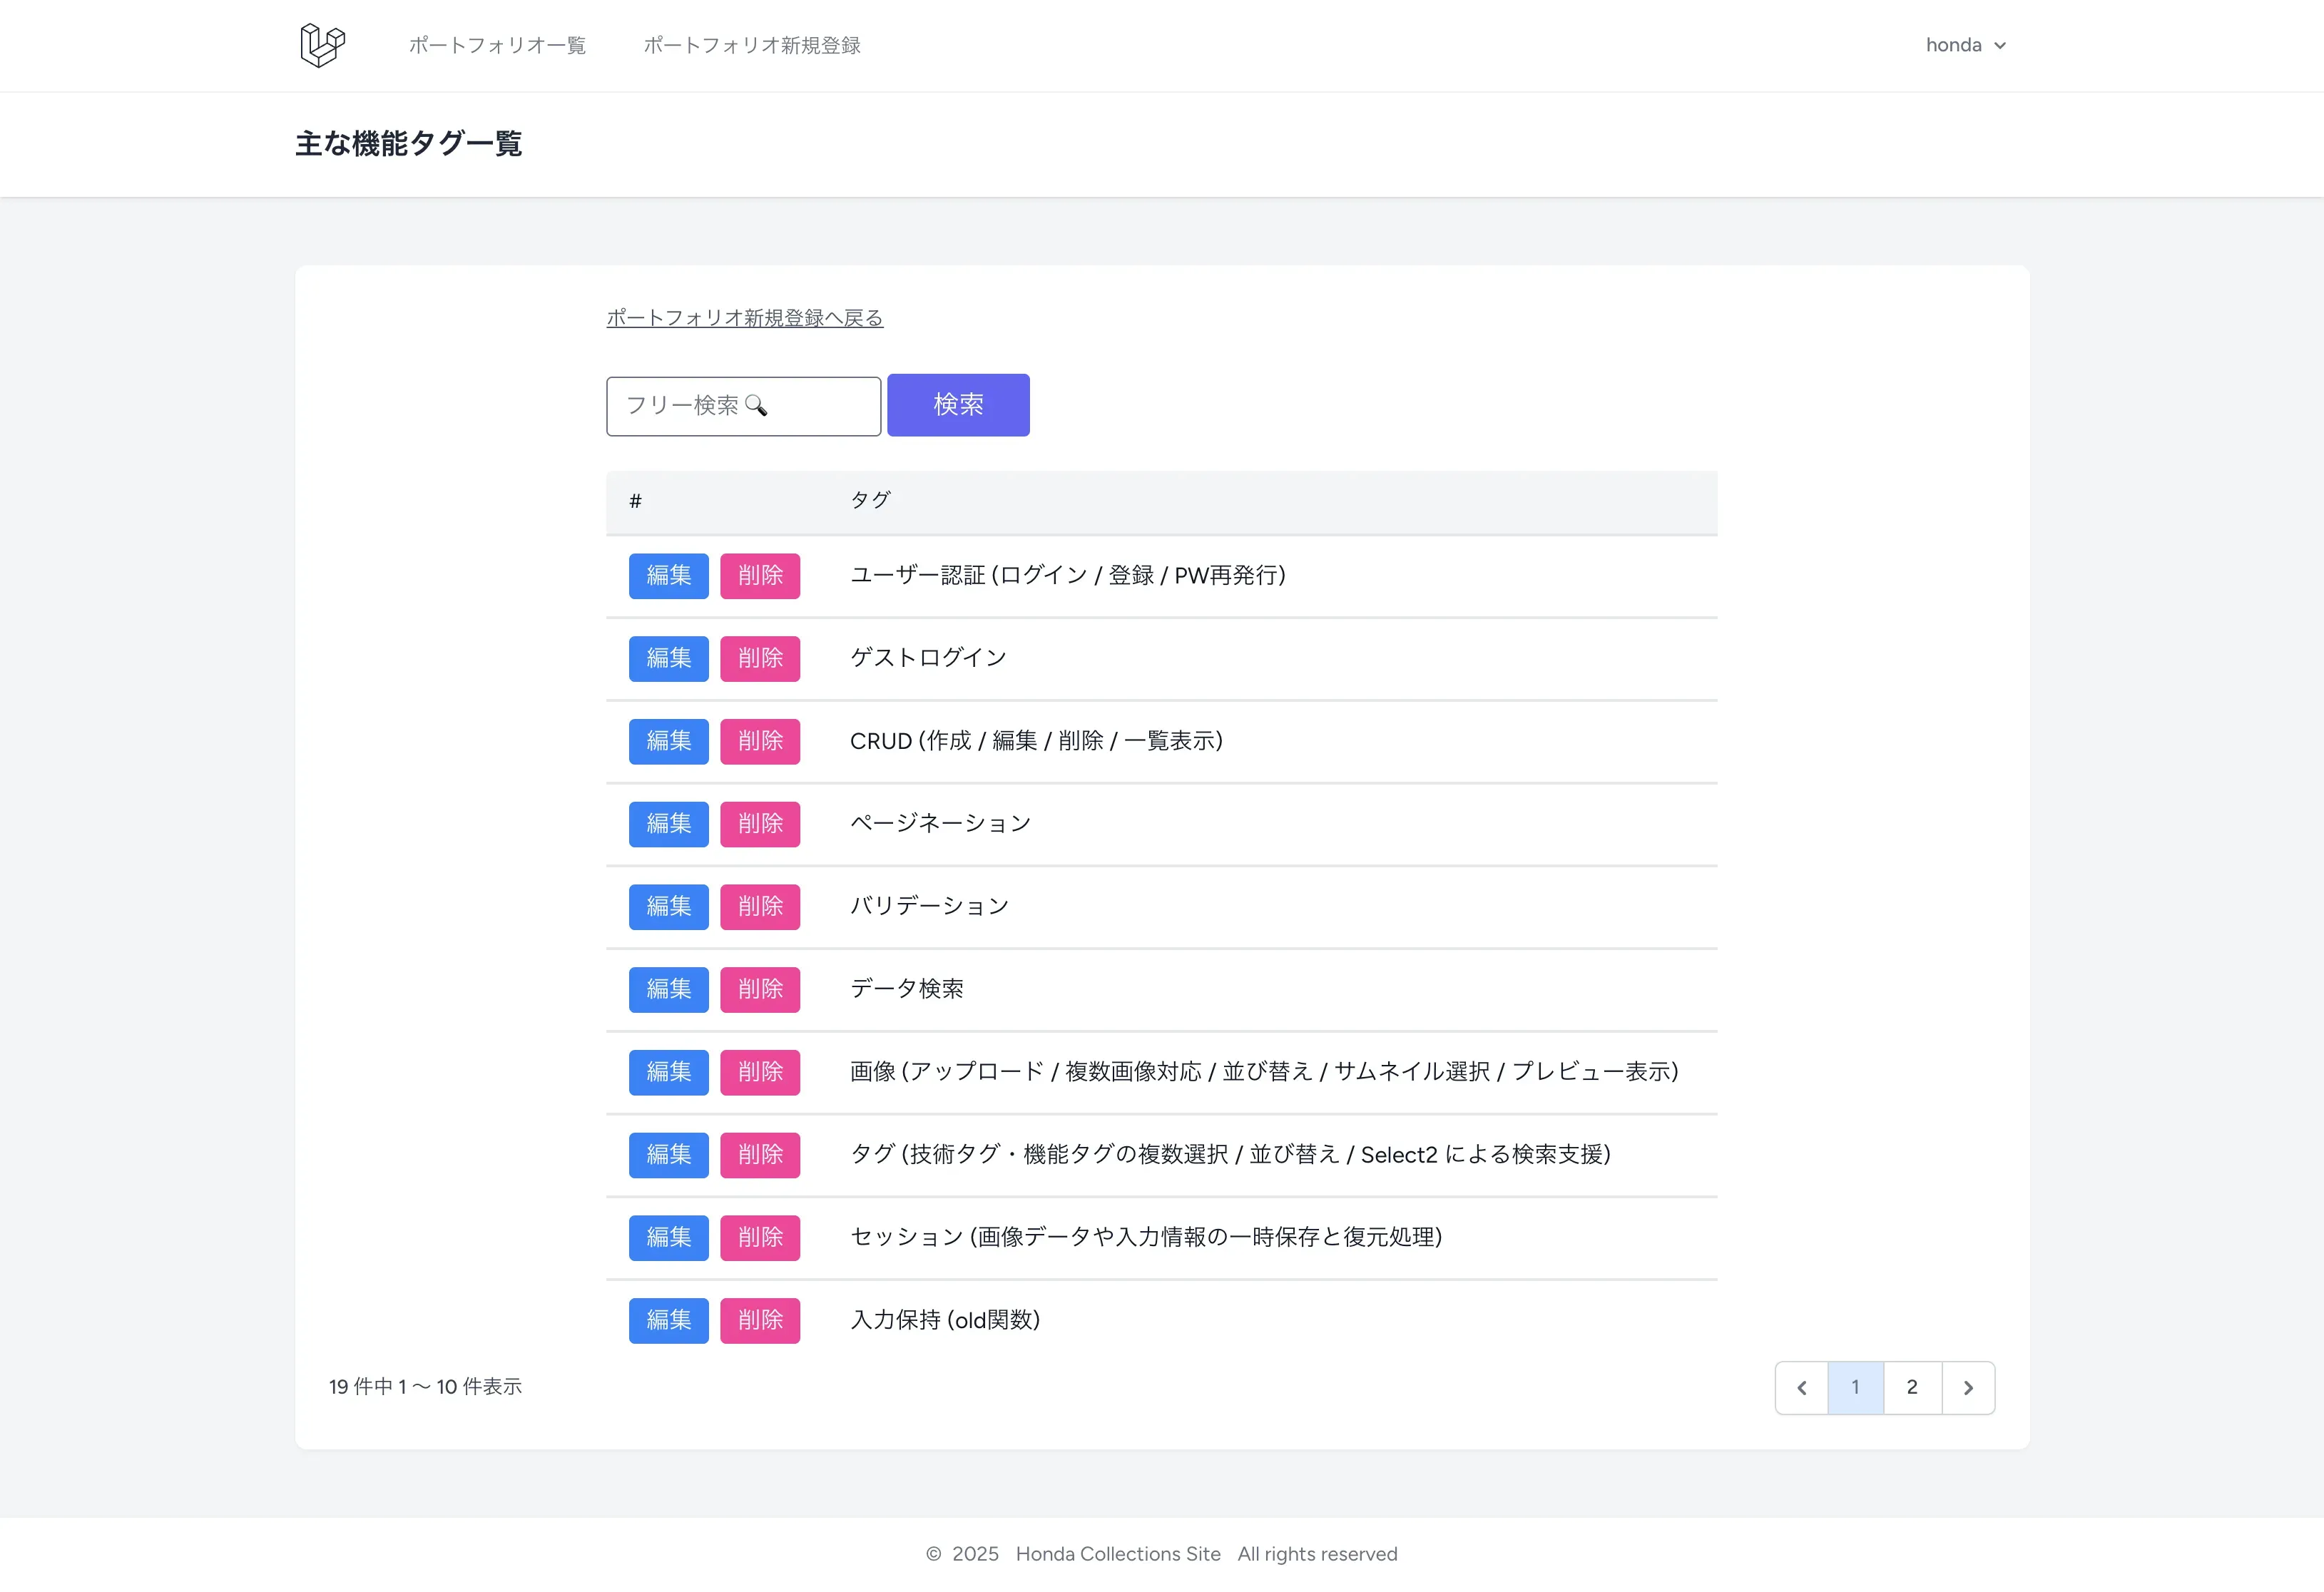Click the Laravel logo in the header
Image resolution: width=2324 pixels, height=1592 pixels.
click(322, 44)
